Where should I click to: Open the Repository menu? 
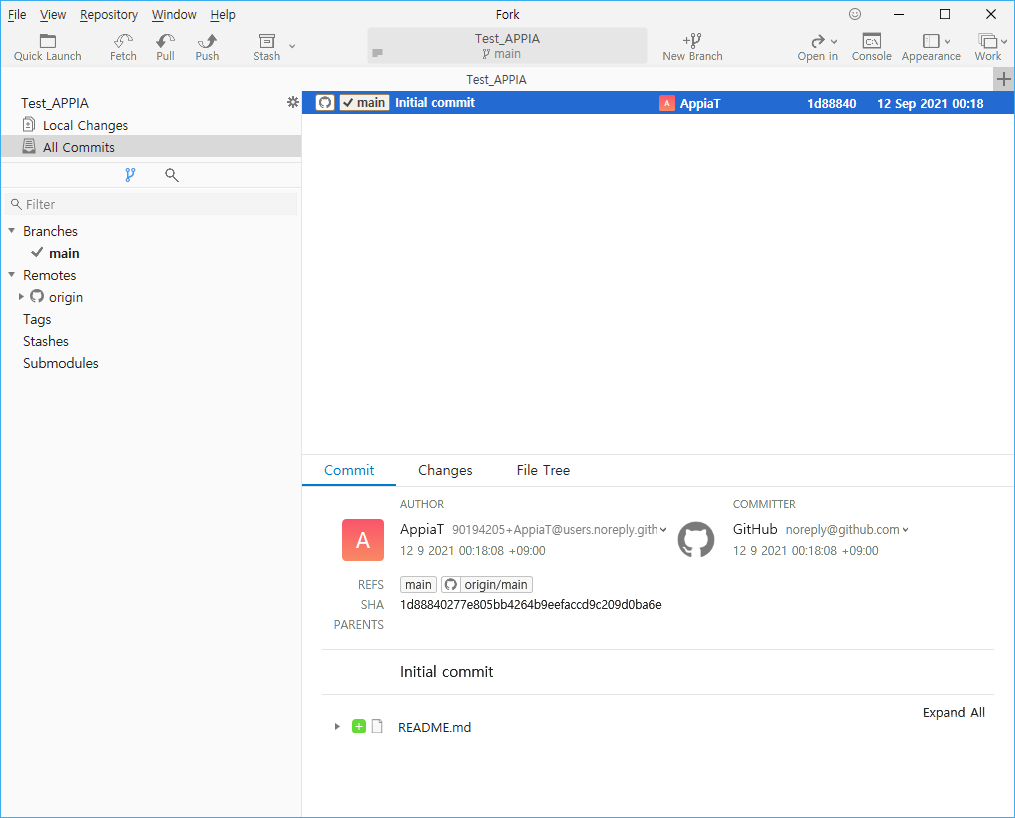(x=109, y=14)
